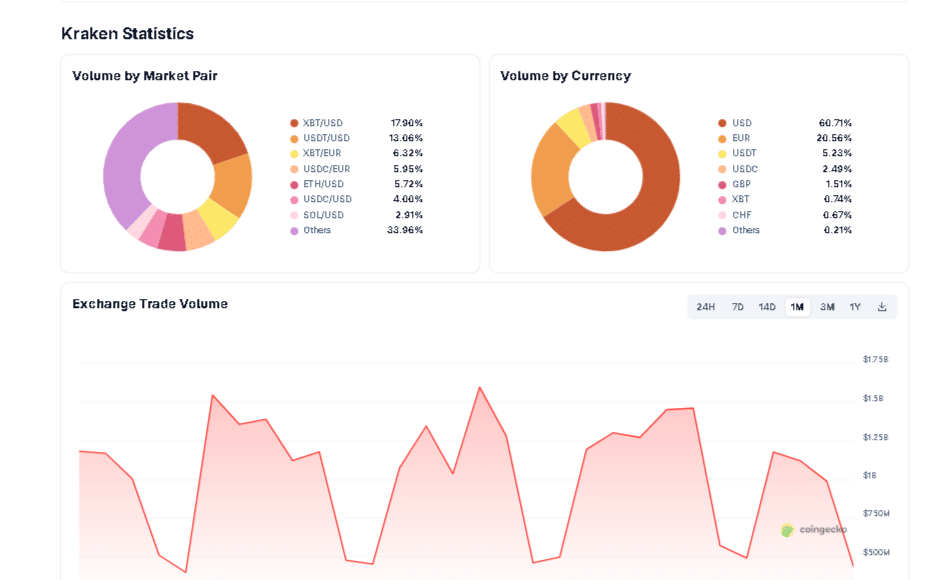This screenshot has width=951, height=580.
Task: Toggle XBT/EUR legend entry
Action: [x=322, y=154]
